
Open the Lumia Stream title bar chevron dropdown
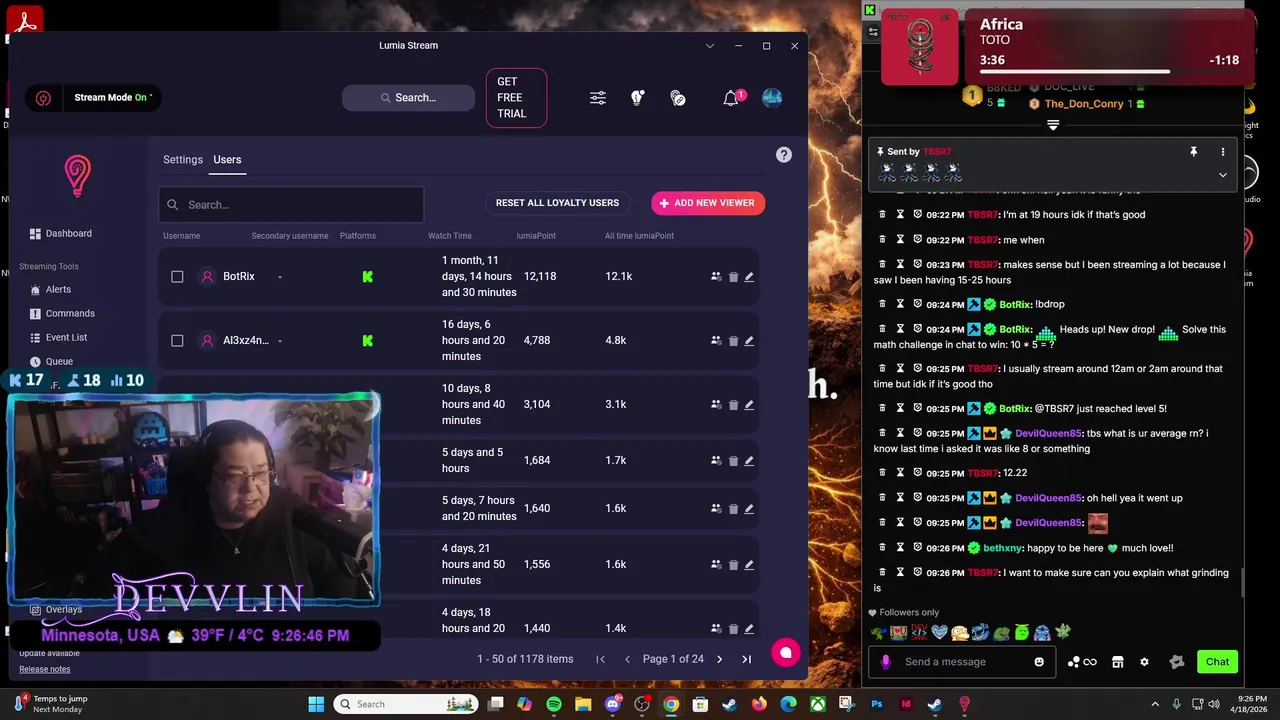point(710,46)
